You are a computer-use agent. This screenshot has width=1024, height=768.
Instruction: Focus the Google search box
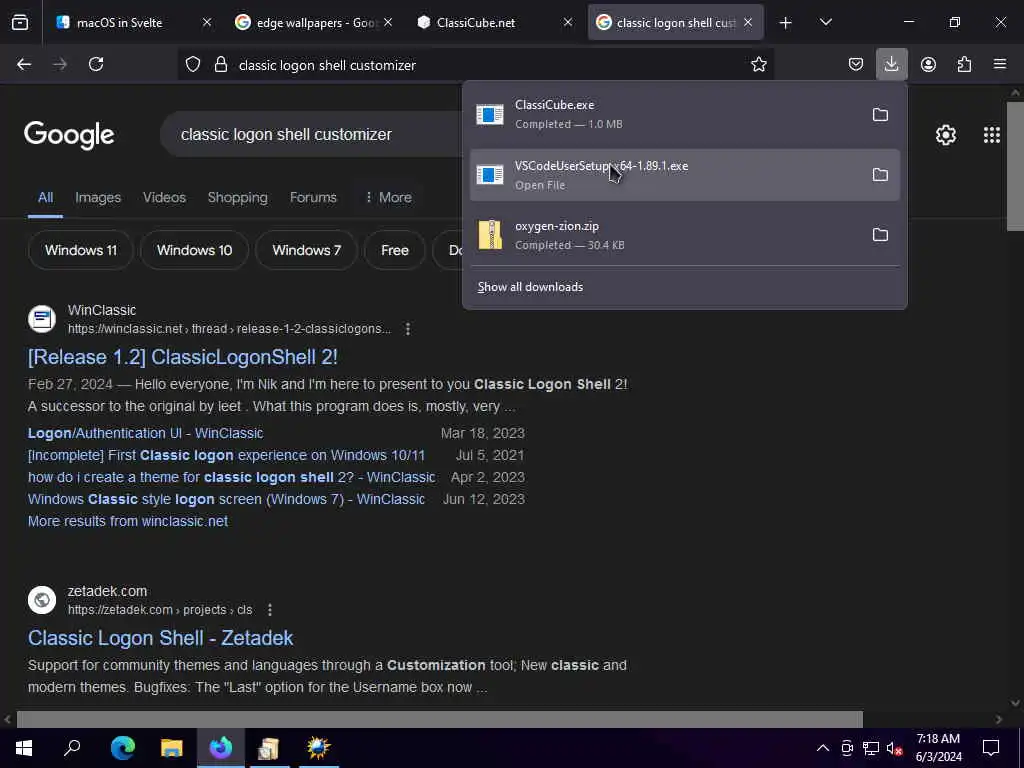pyautogui.click(x=310, y=135)
